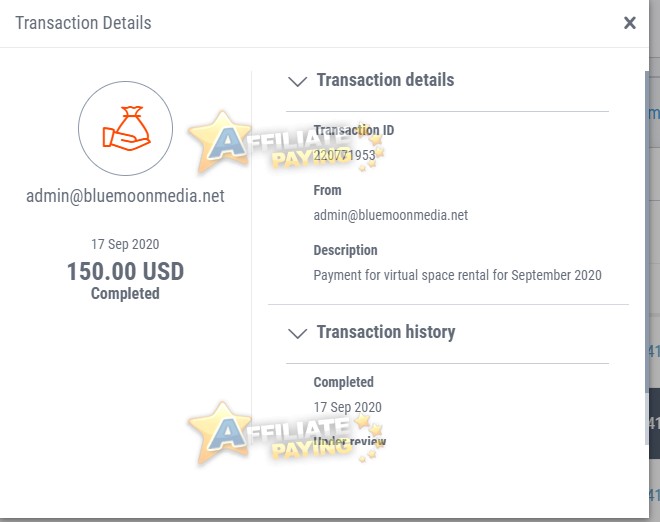Click the 150.00 USD amount
The width and height of the screenshot is (660, 522).
[125, 271]
